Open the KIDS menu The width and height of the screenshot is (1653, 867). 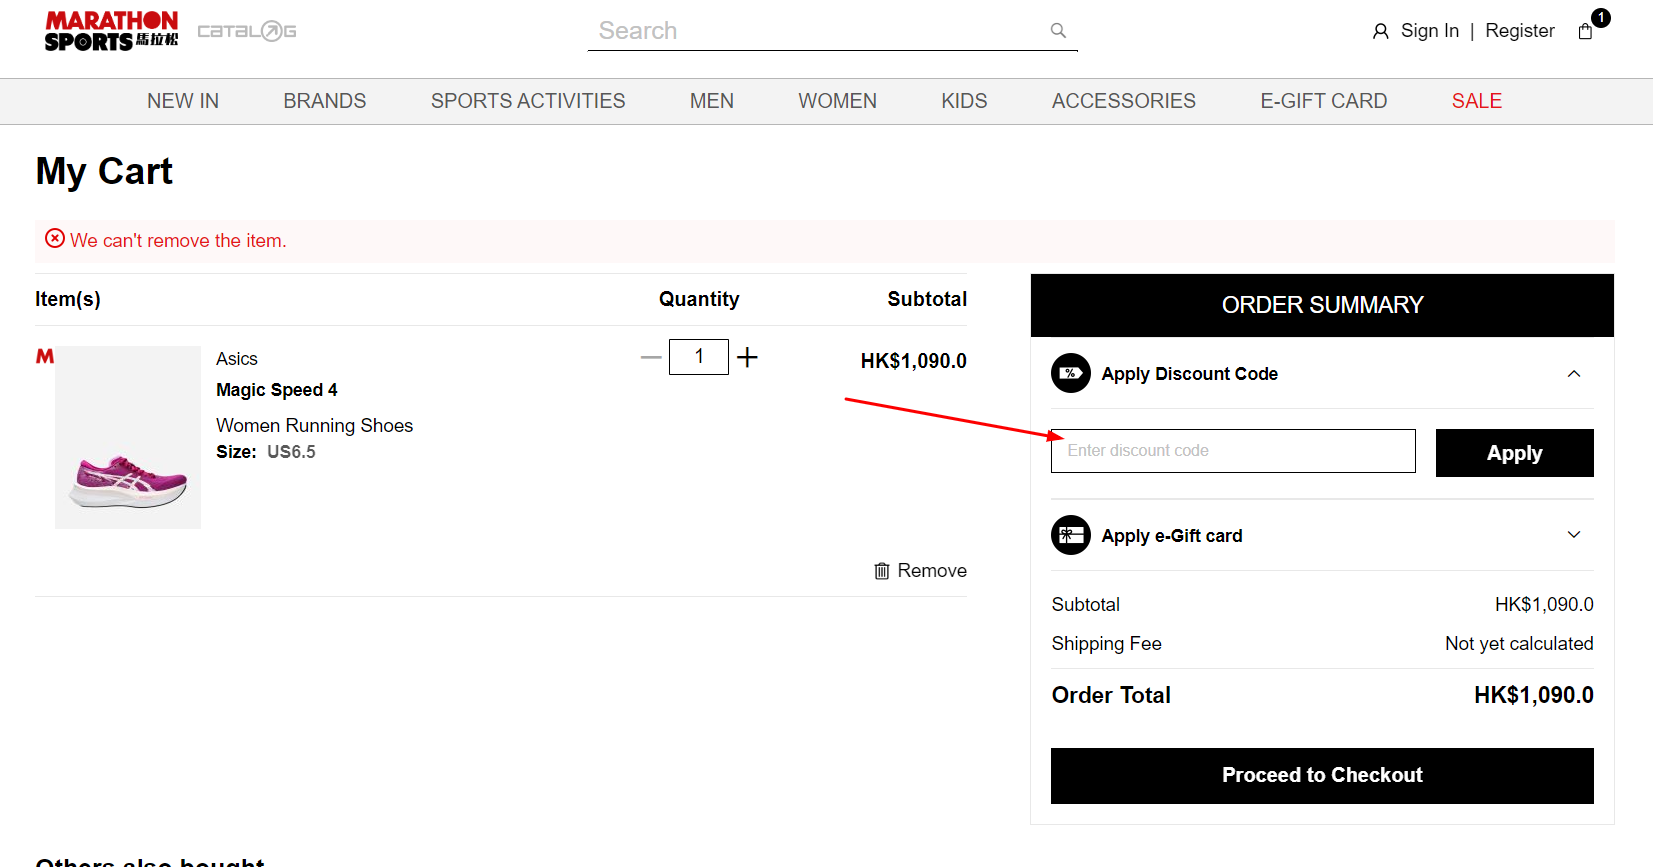coord(964,101)
